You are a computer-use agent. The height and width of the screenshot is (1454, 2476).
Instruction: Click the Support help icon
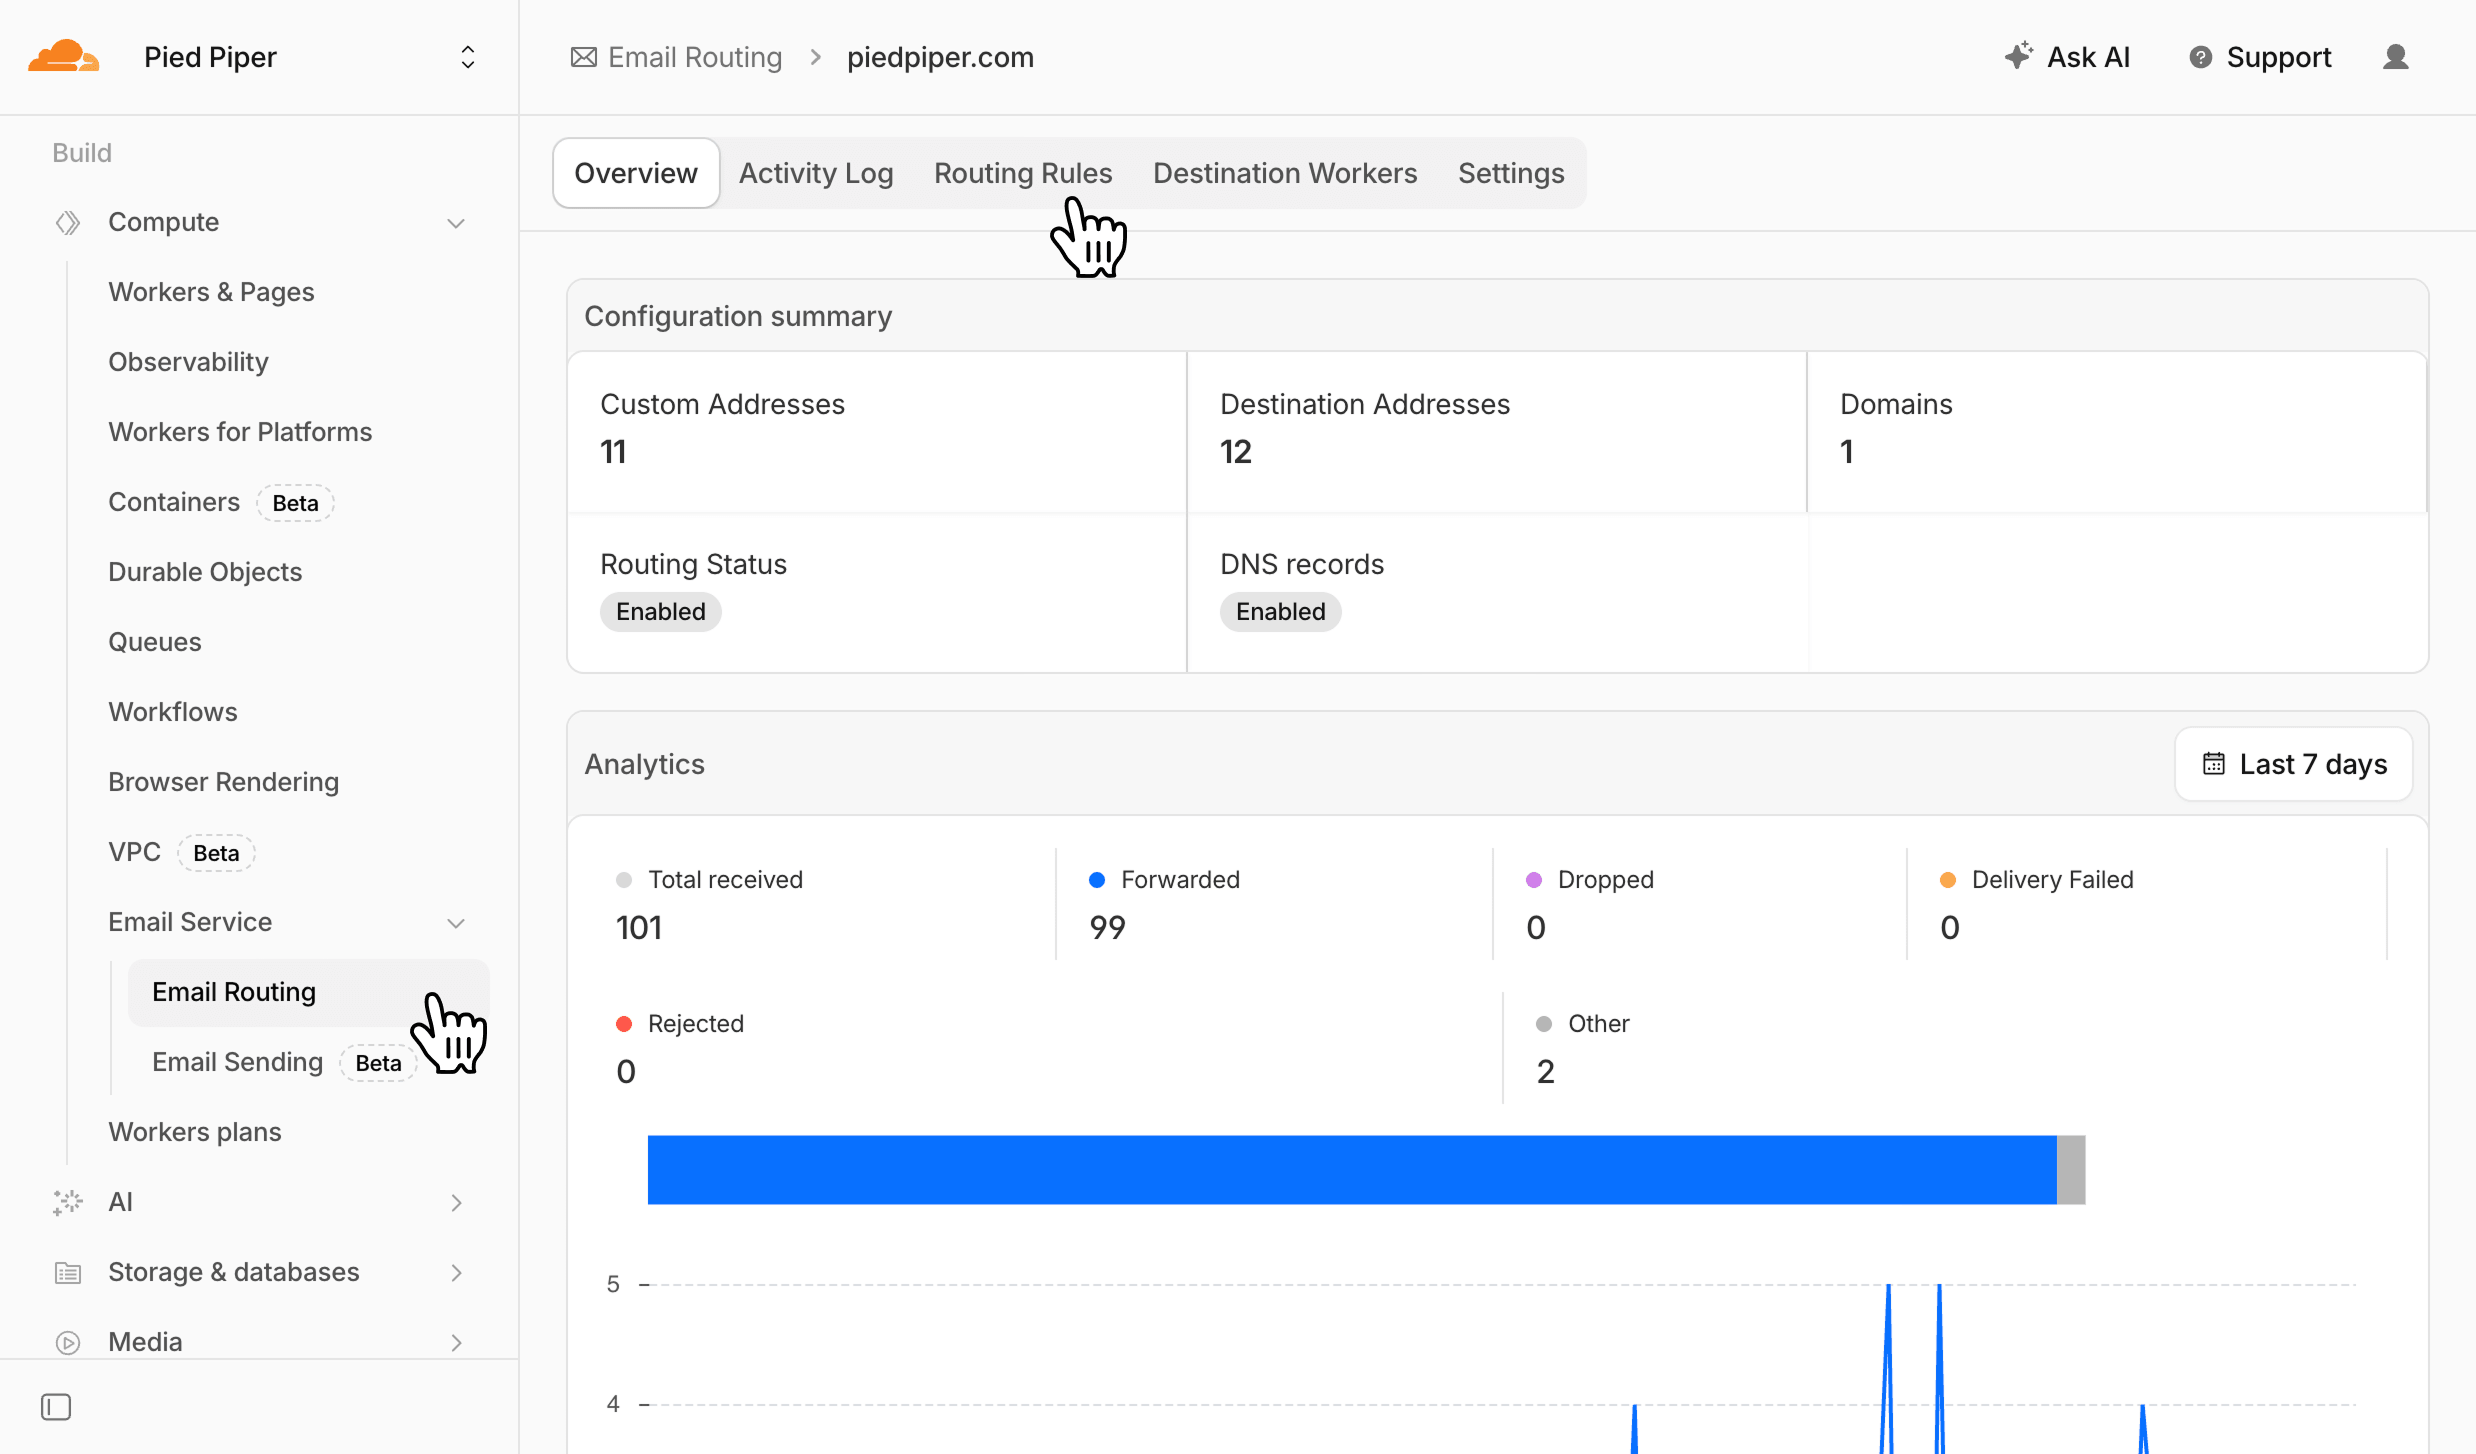click(x=2202, y=57)
